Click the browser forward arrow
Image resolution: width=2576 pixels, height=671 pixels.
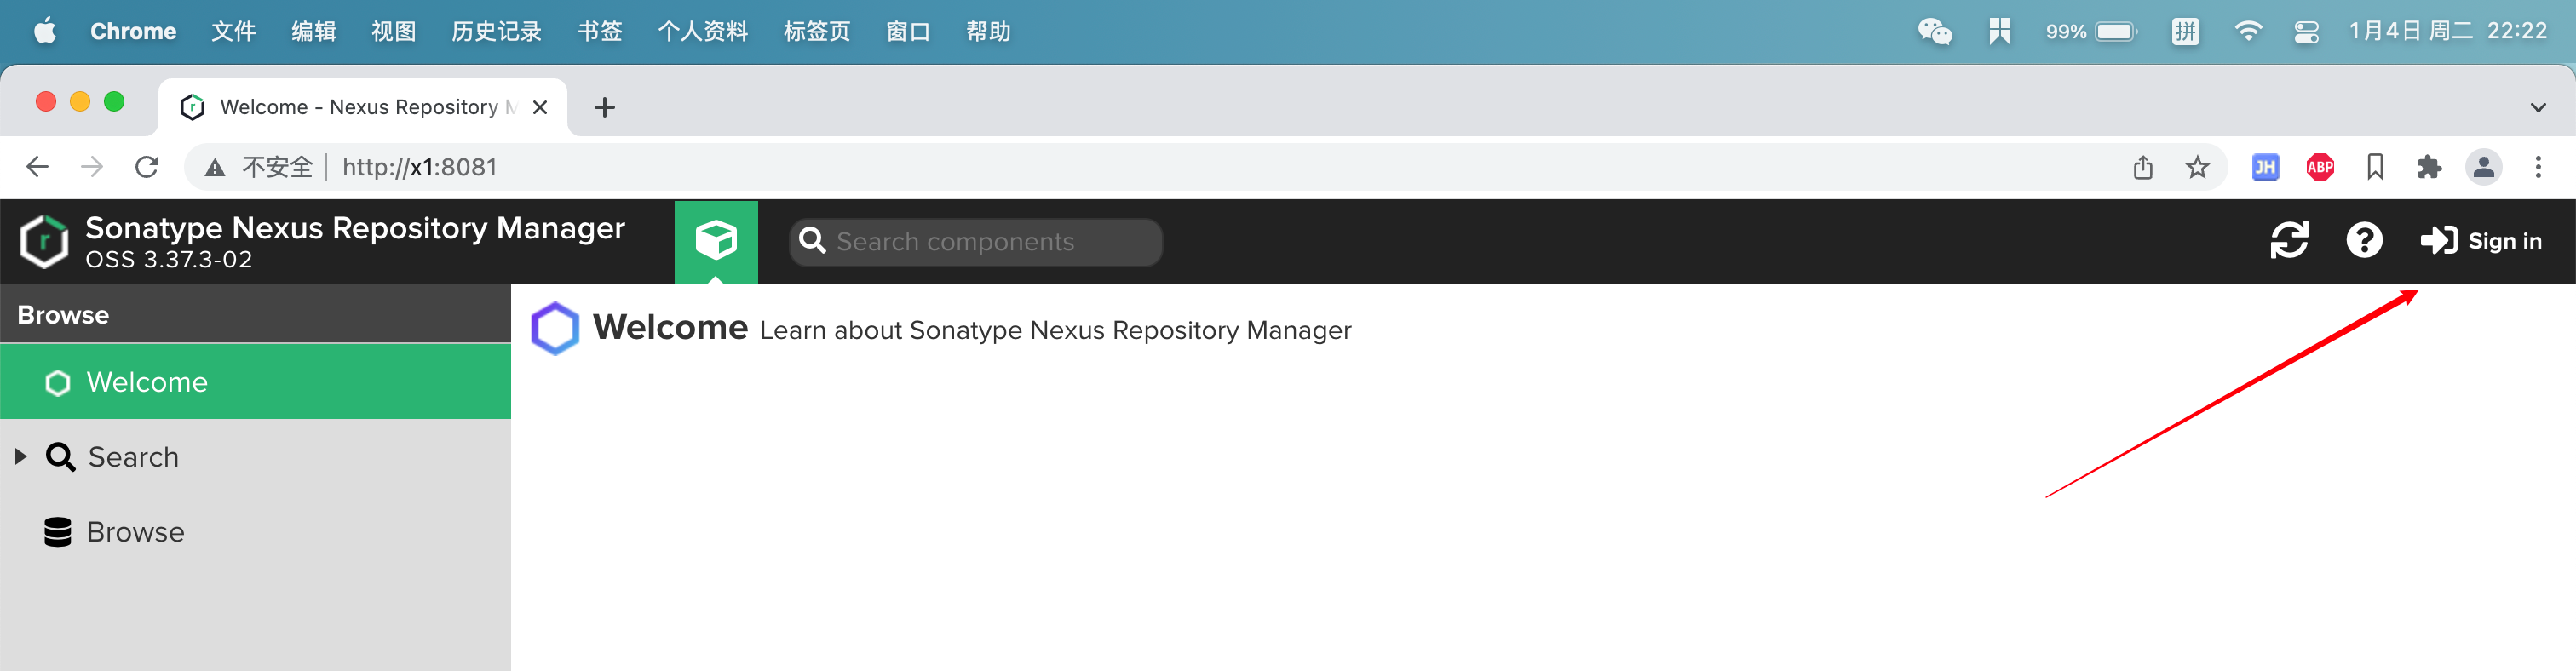tap(91, 167)
